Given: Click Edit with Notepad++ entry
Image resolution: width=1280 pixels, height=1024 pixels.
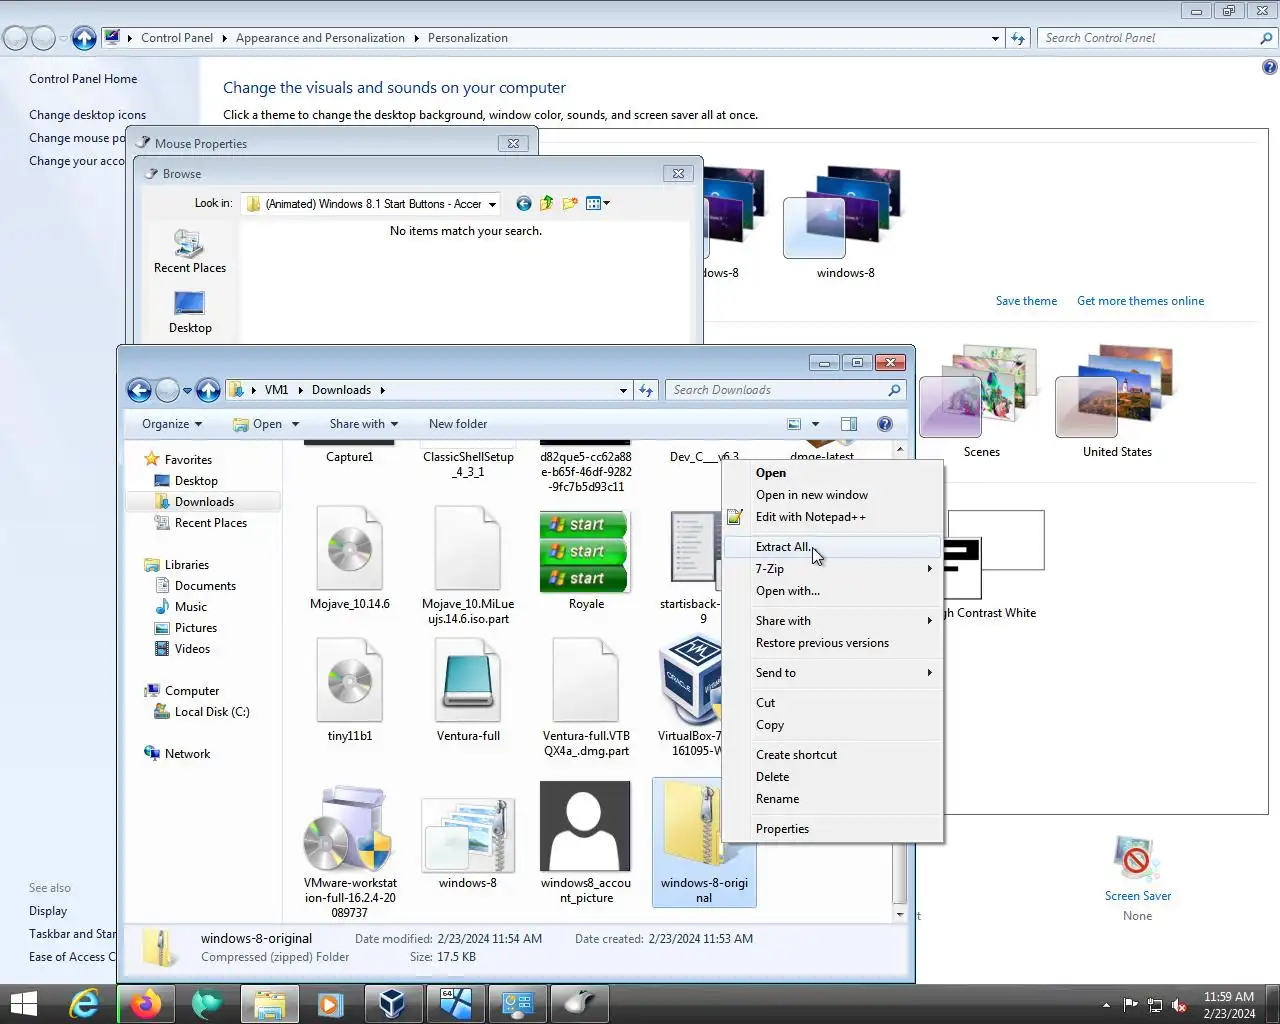Looking at the screenshot, I should point(810,517).
